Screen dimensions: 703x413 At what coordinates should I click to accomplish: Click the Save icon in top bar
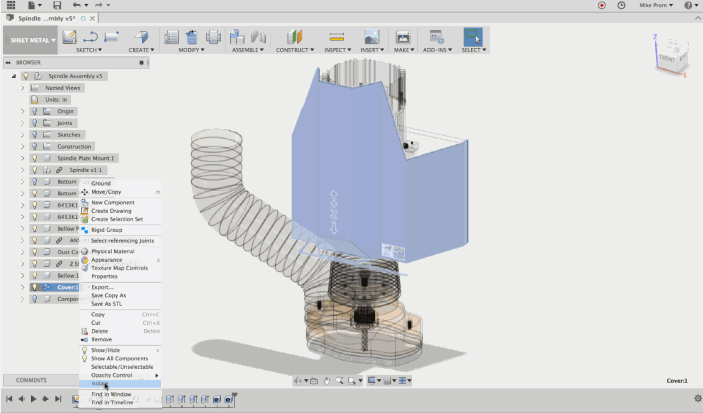click(57, 5)
